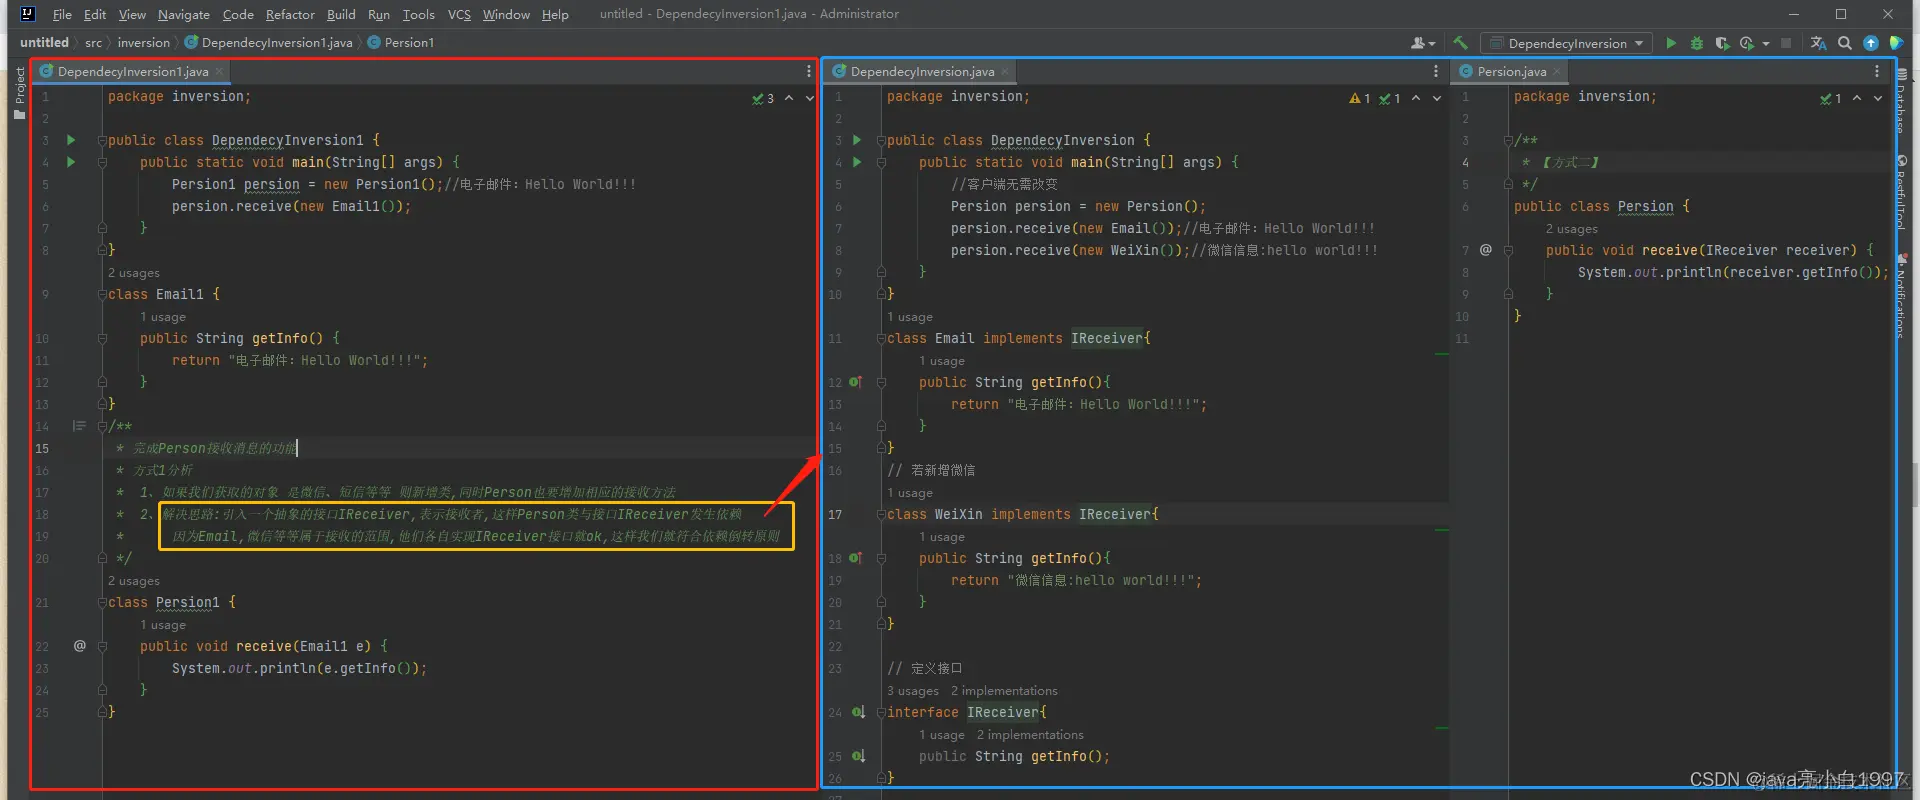Toggle rendered view of the doc comment at line 14
The image size is (1920, 800).
point(79,426)
